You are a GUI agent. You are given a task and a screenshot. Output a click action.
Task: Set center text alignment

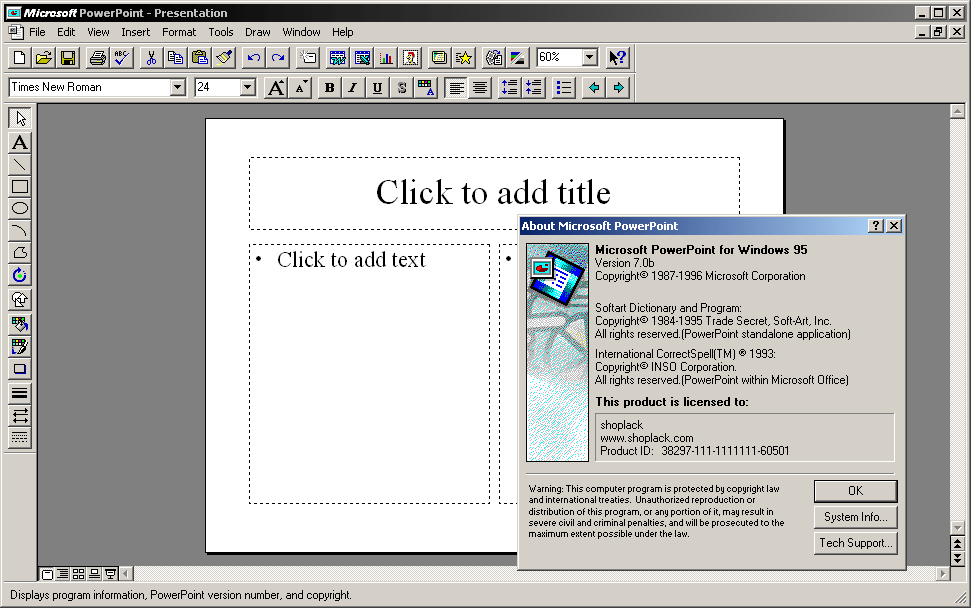[x=480, y=87]
